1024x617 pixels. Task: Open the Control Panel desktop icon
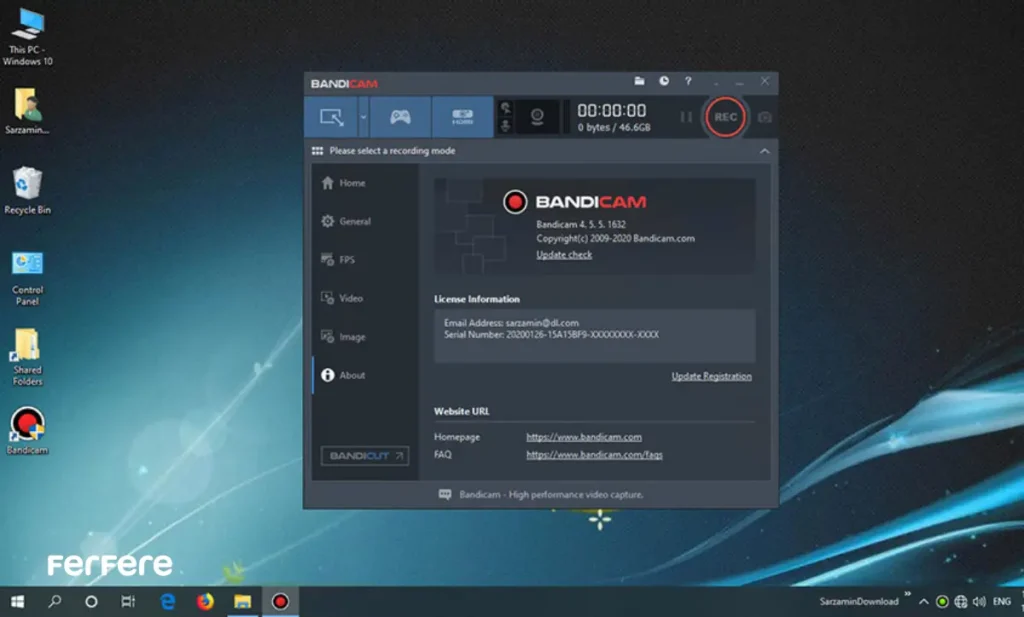pyautogui.click(x=27, y=278)
